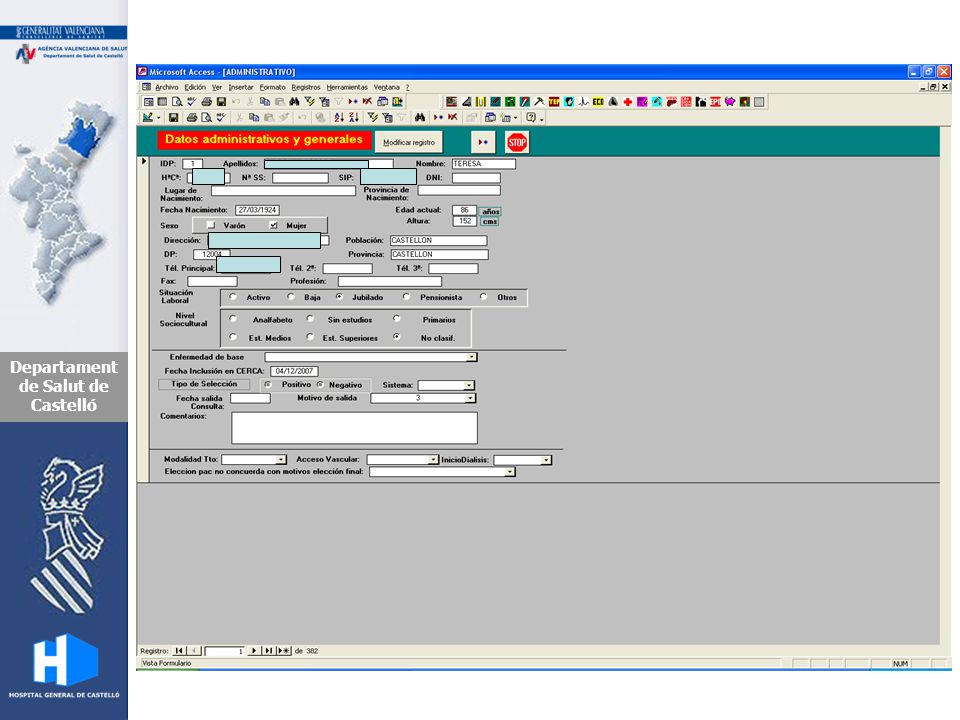Click the Sort Ascending A-Z icon
Screen dimensions: 960x720
[x=339, y=117]
